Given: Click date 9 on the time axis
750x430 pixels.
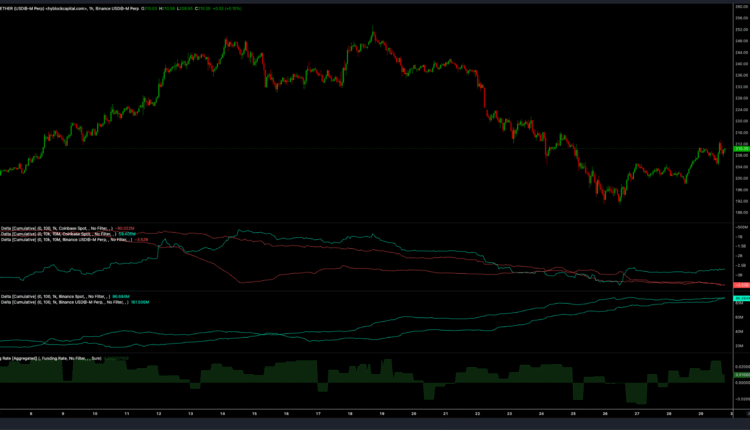Looking at the screenshot, I should pos(62,413).
